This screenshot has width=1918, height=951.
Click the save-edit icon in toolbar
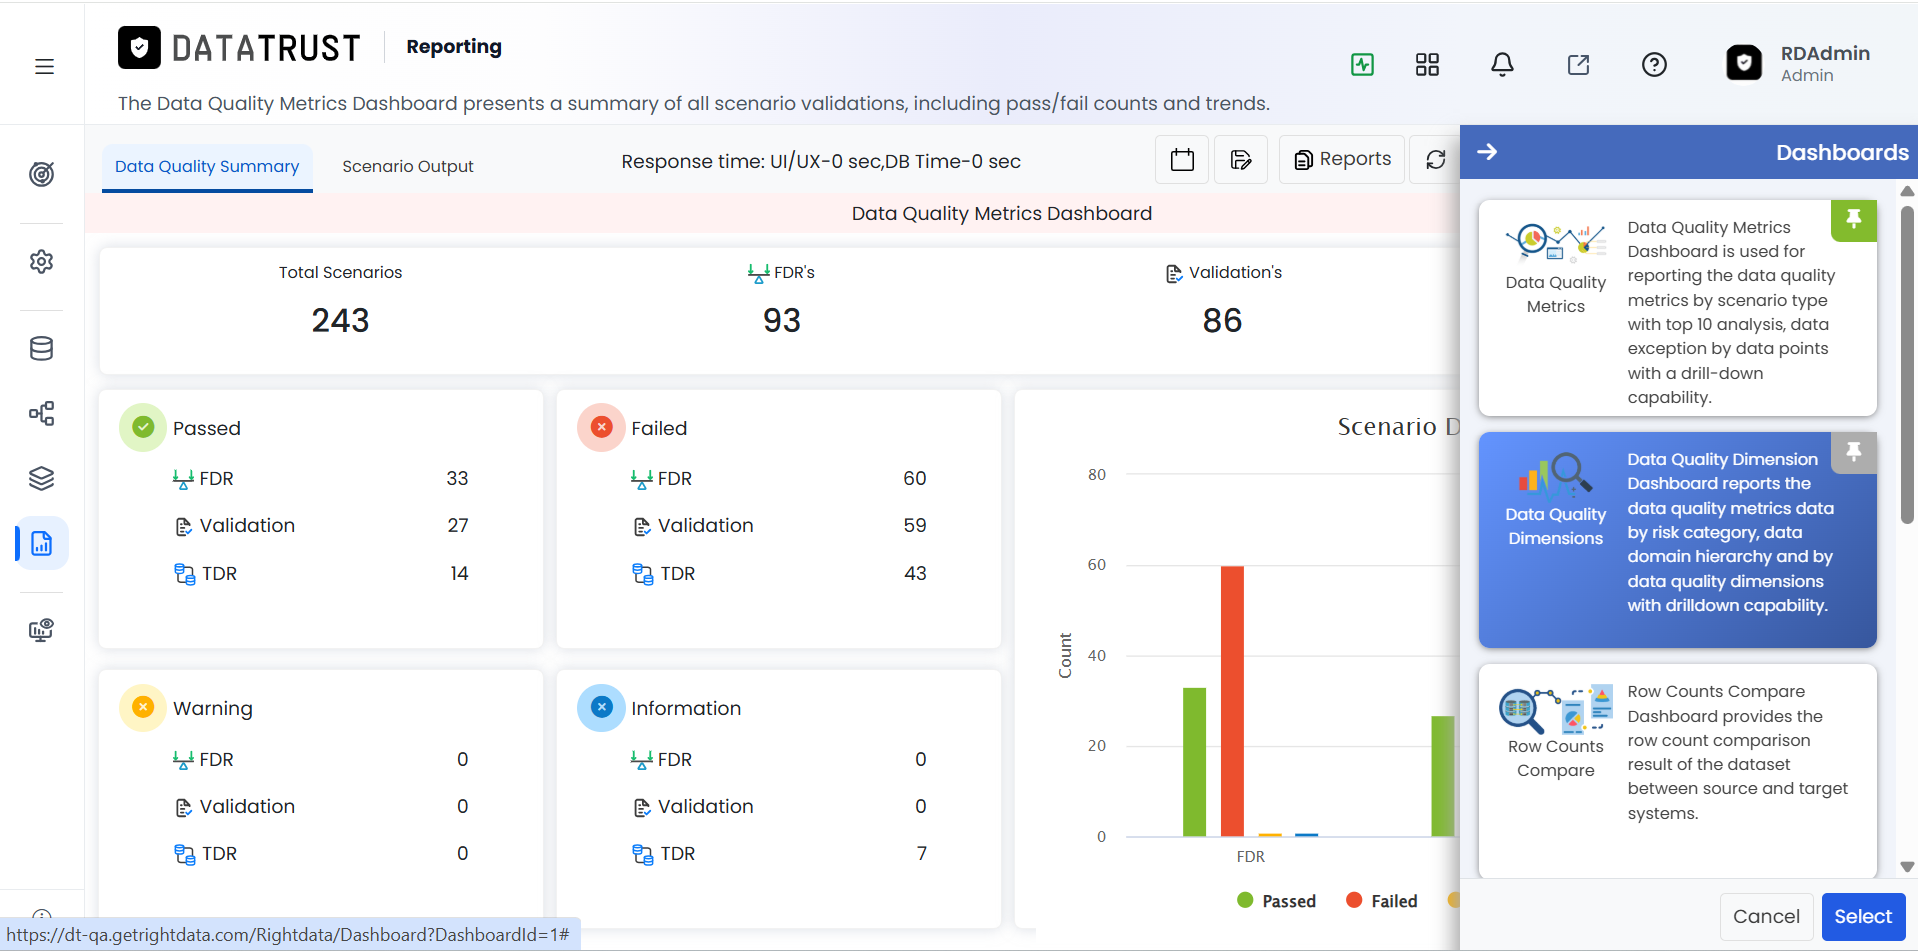point(1241,160)
